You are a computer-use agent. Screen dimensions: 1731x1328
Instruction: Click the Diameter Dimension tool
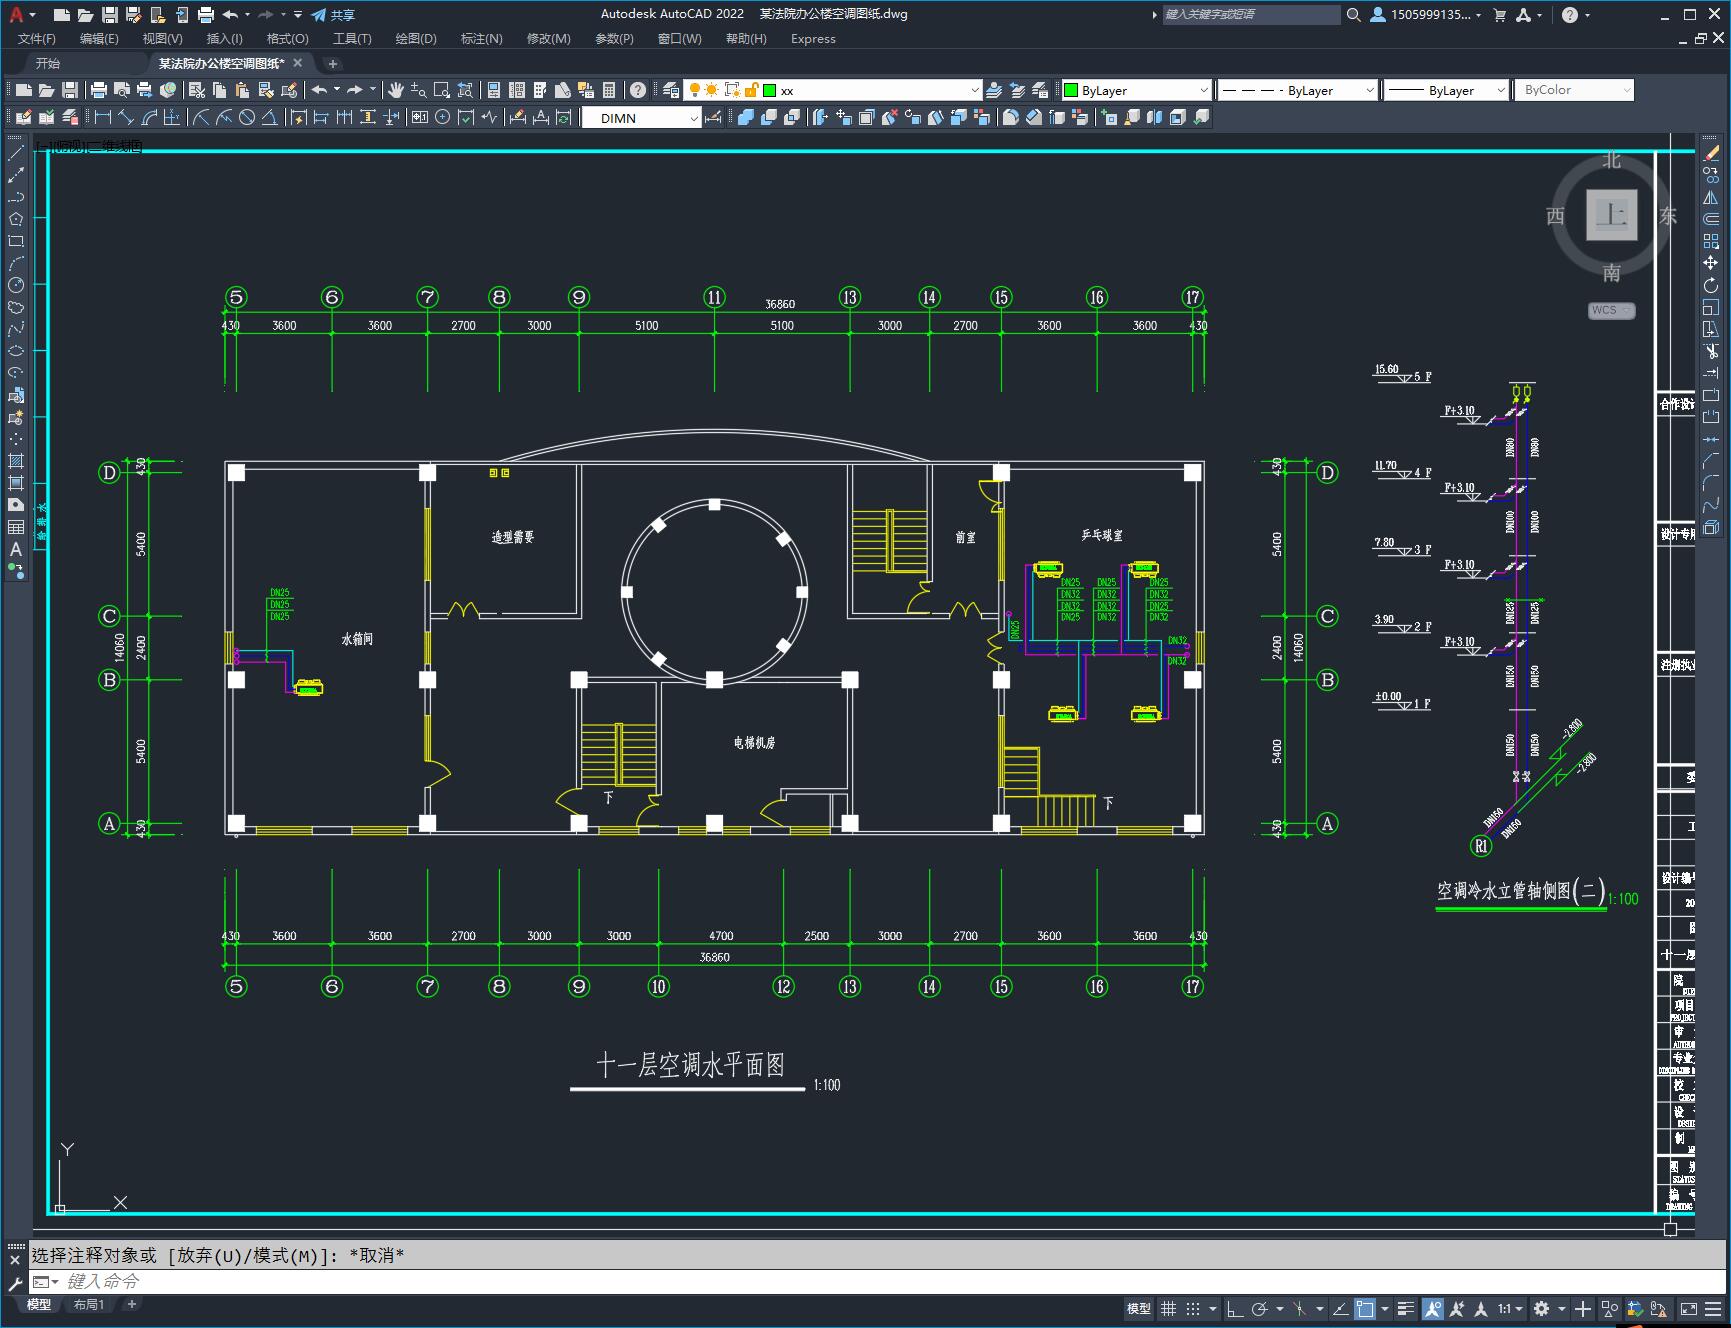pos(247,117)
